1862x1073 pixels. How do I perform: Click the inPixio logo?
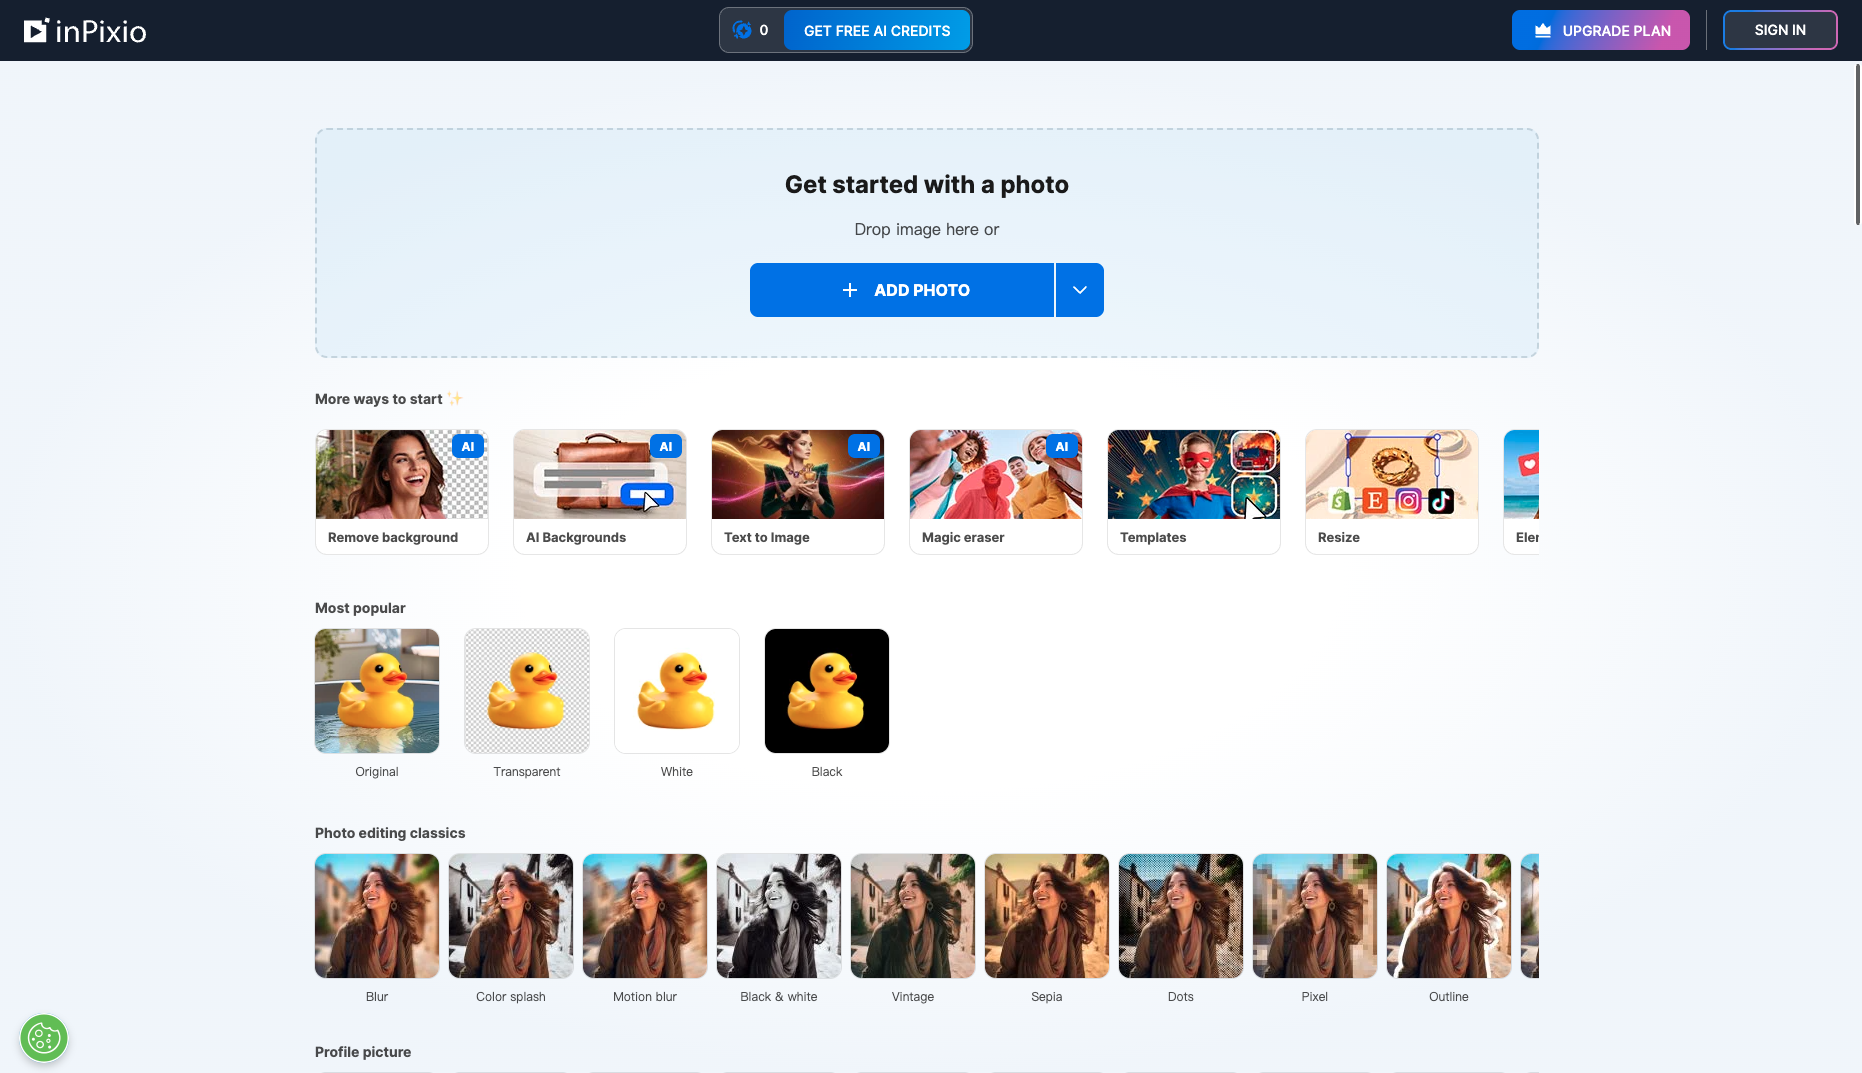[x=85, y=31]
